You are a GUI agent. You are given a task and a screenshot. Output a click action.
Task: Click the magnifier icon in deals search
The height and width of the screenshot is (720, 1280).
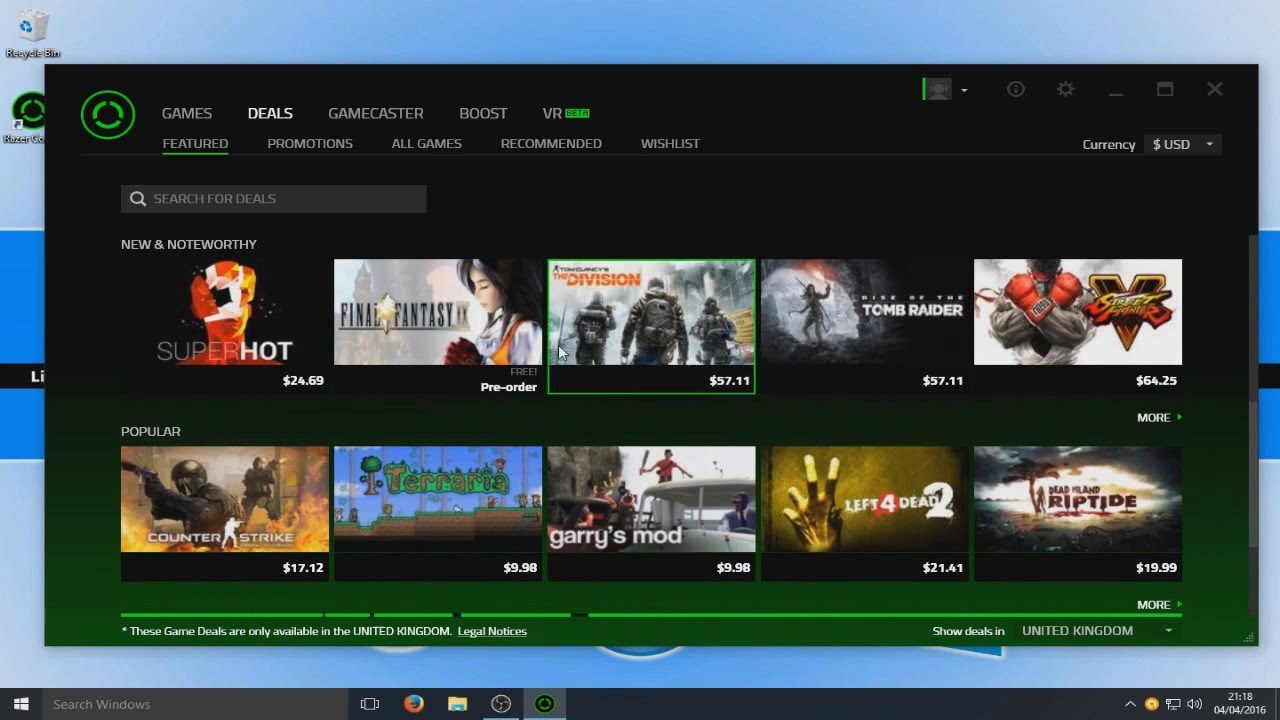coord(138,199)
